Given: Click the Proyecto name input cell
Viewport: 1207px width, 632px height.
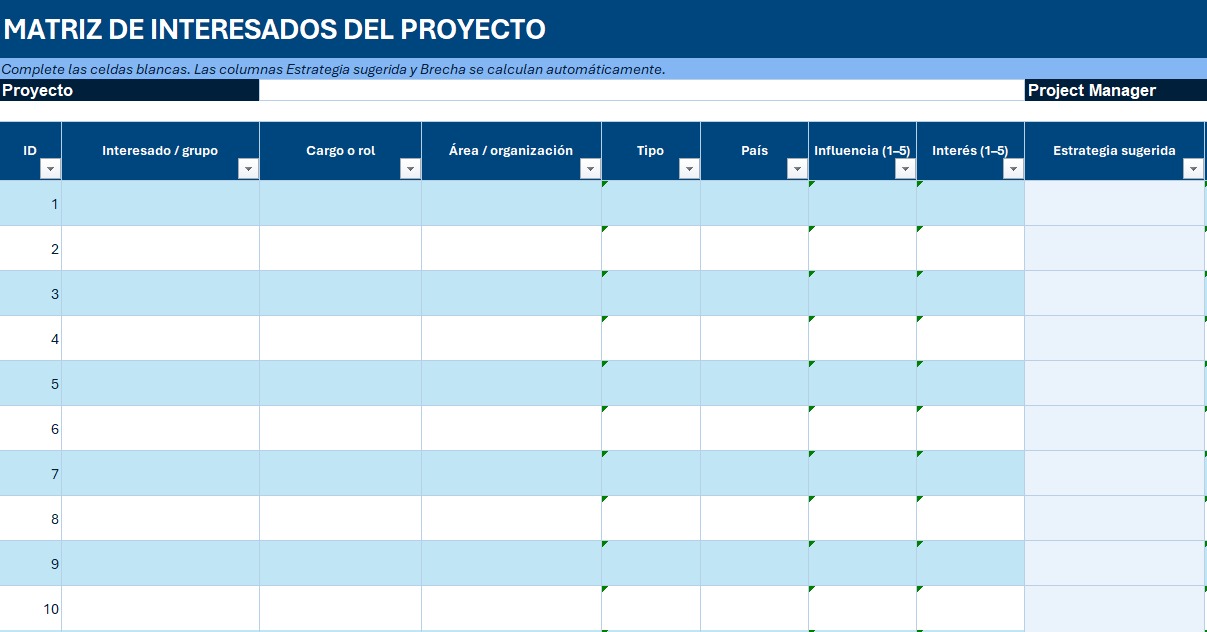Looking at the screenshot, I should [642, 90].
